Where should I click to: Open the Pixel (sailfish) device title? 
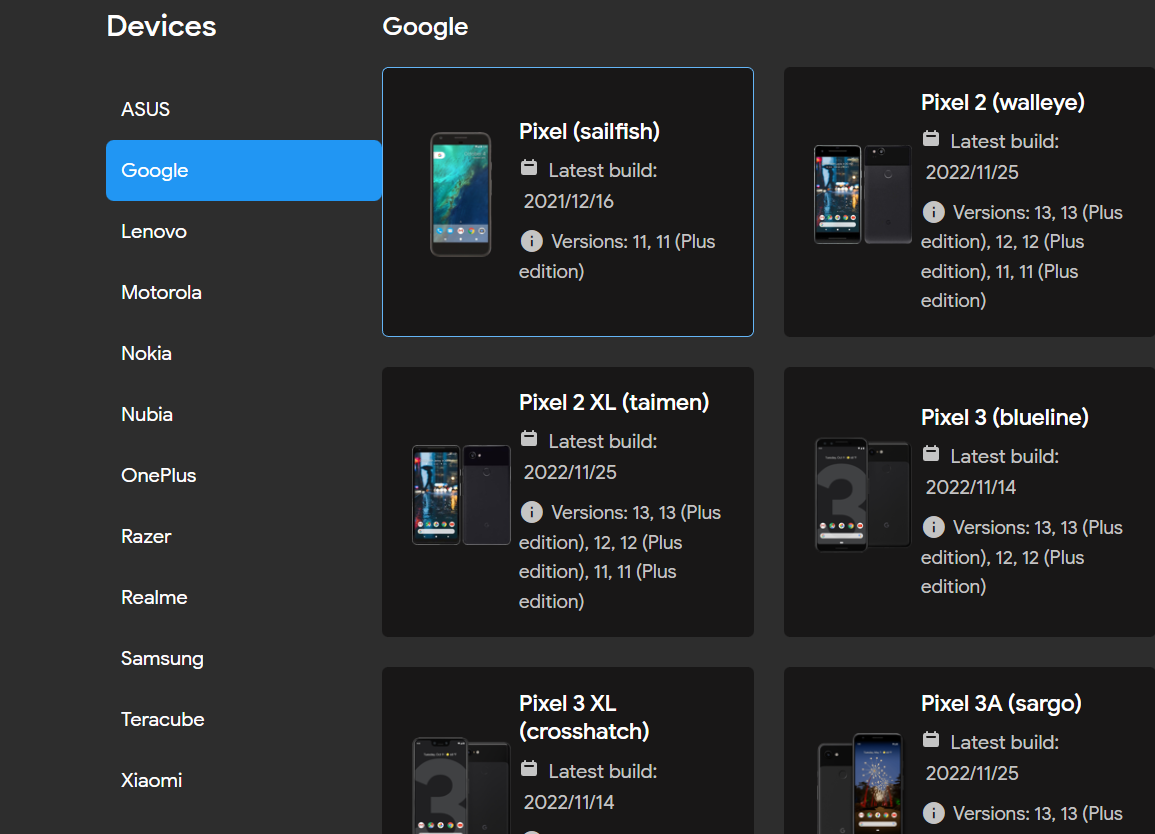pyautogui.click(x=589, y=131)
